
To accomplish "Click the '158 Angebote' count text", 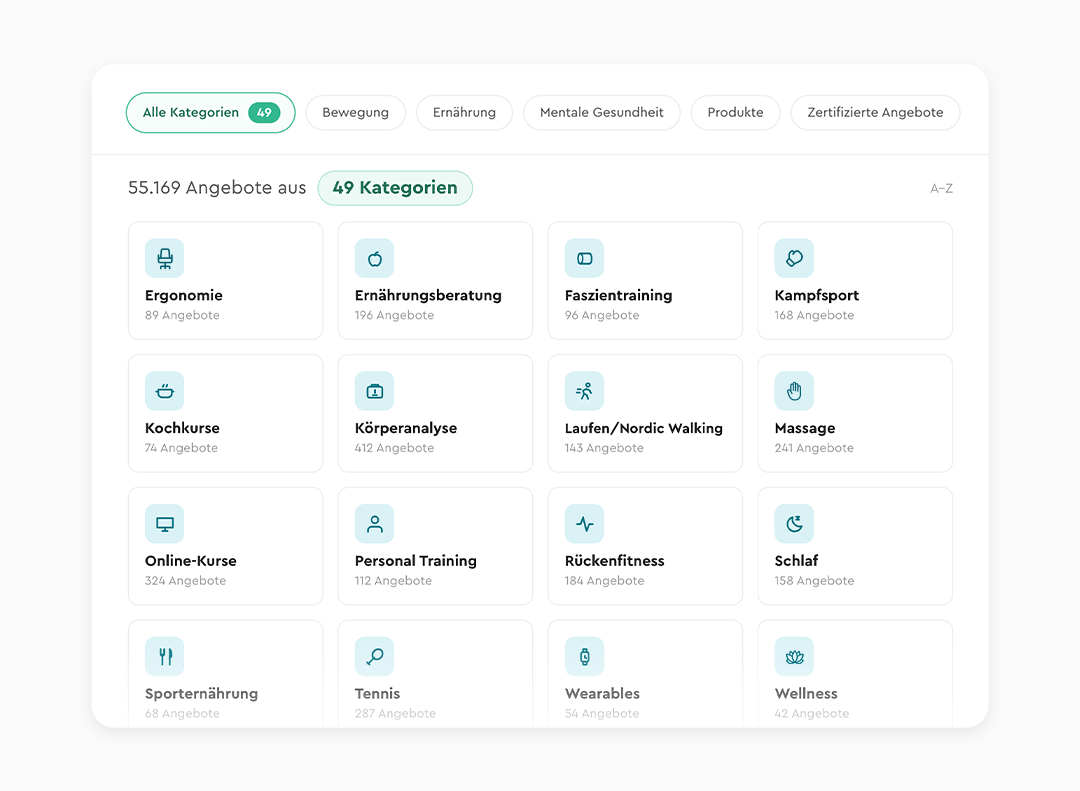I will (x=815, y=581).
